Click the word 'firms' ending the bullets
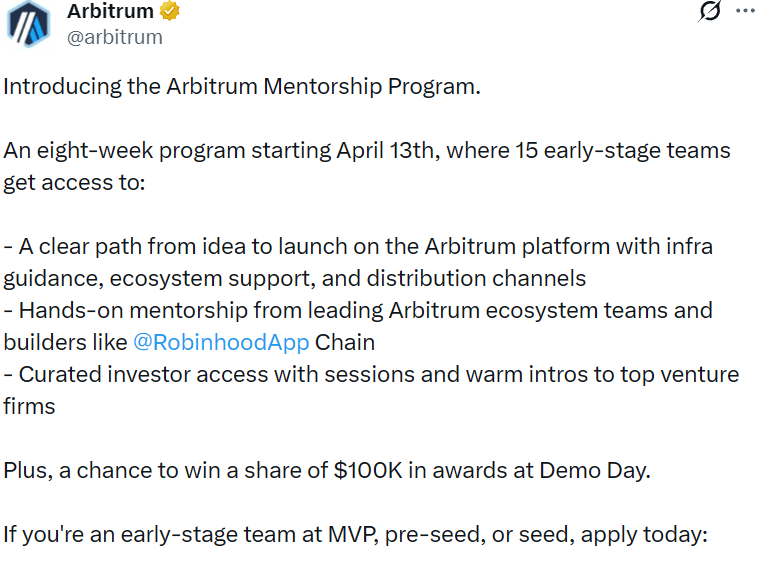This screenshot has width=766, height=564. [x=29, y=406]
